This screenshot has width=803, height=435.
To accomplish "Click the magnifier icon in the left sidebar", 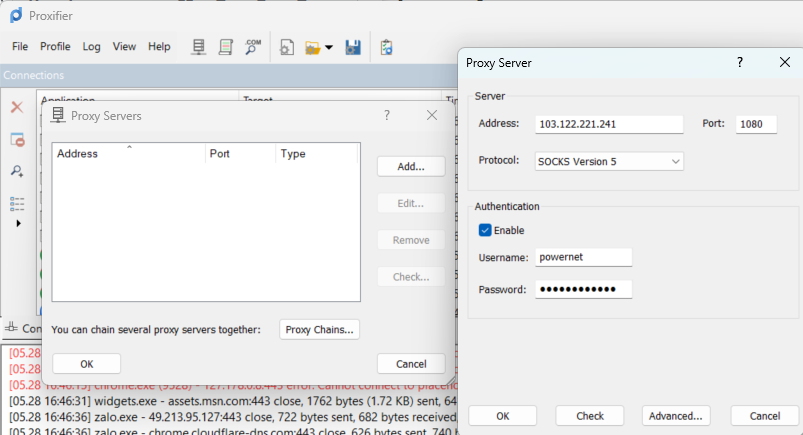I will [x=17, y=171].
